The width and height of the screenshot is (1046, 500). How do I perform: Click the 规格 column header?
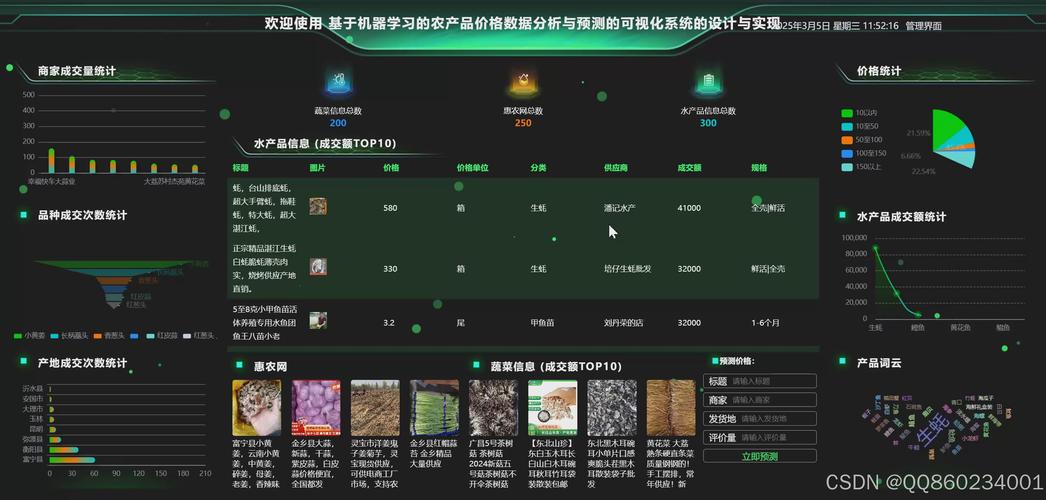pos(759,168)
